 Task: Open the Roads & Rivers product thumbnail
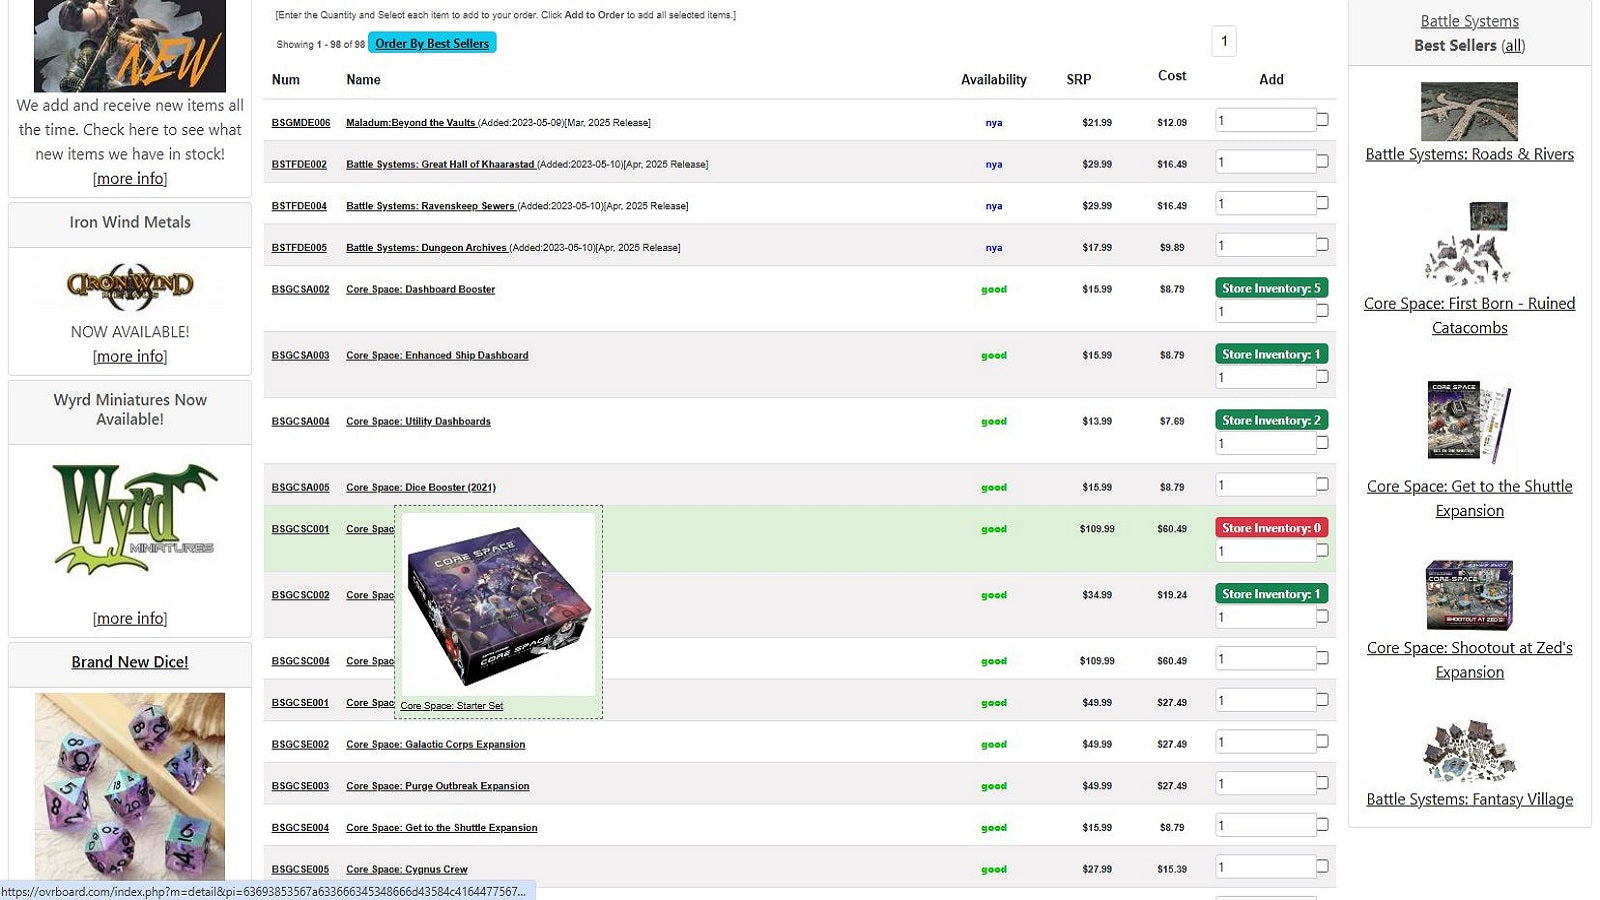[1469, 111]
